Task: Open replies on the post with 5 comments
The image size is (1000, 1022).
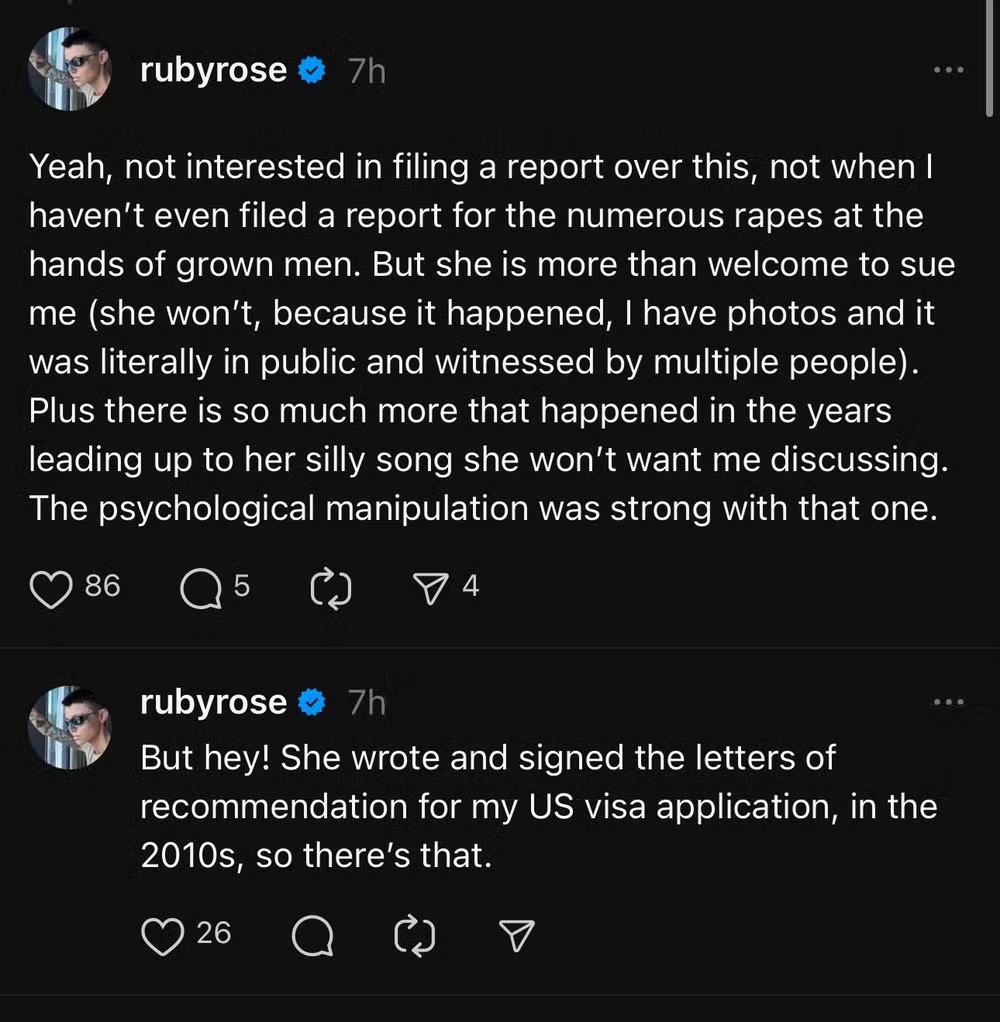Action: (x=200, y=587)
